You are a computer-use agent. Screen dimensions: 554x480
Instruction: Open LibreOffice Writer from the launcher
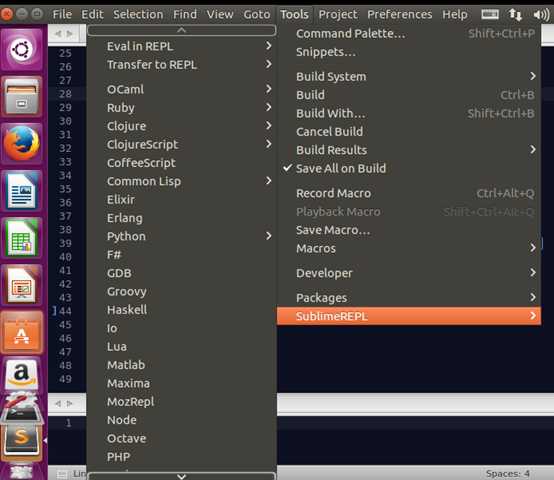[x=22, y=190]
